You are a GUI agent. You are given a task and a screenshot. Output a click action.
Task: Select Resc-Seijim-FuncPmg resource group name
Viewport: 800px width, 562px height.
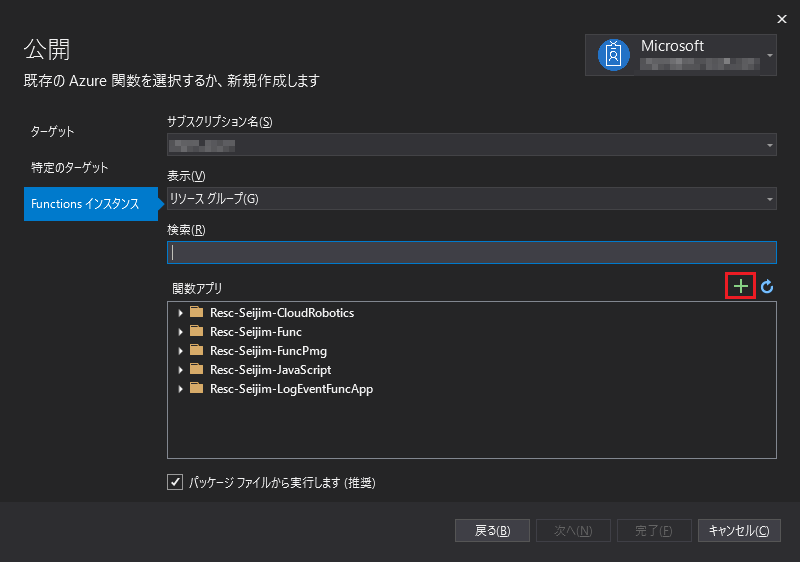pos(268,351)
